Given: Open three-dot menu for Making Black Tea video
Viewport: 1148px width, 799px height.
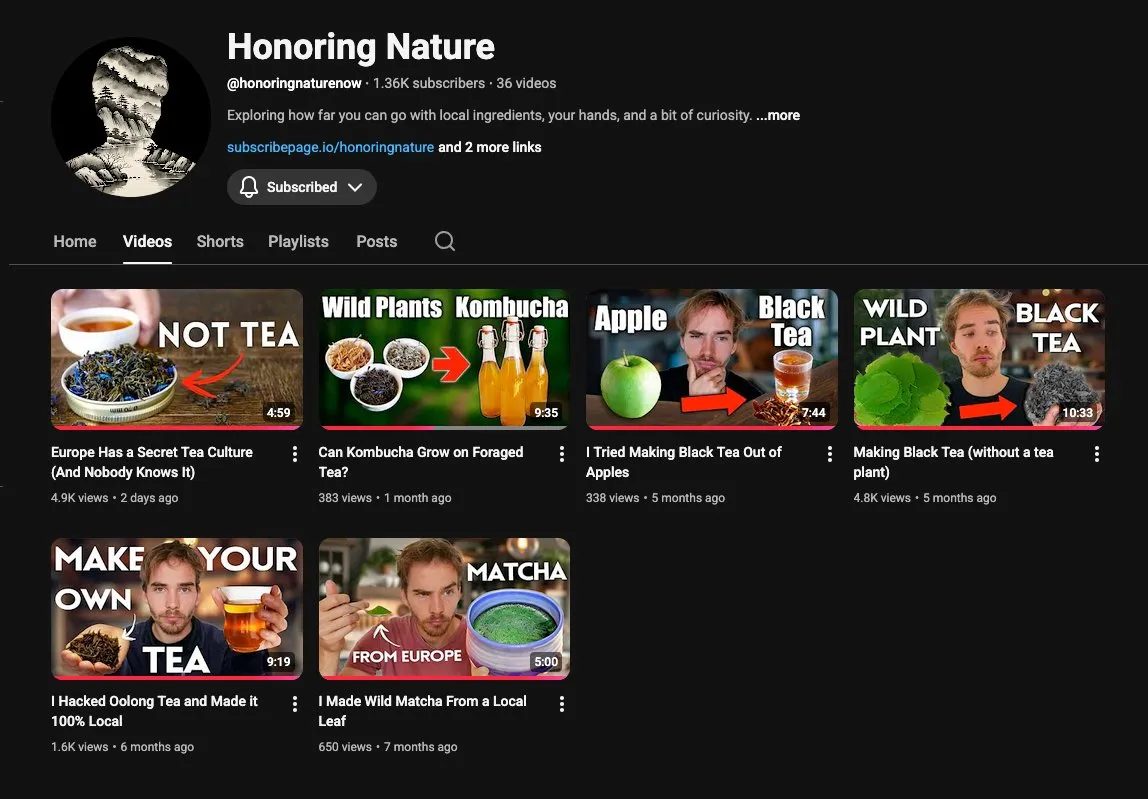Looking at the screenshot, I should [1097, 454].
